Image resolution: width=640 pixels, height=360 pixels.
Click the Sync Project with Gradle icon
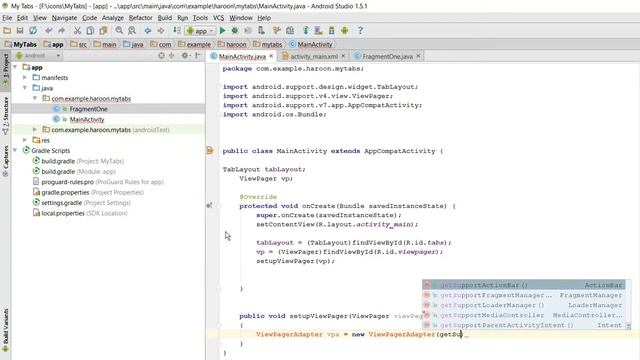306,31
